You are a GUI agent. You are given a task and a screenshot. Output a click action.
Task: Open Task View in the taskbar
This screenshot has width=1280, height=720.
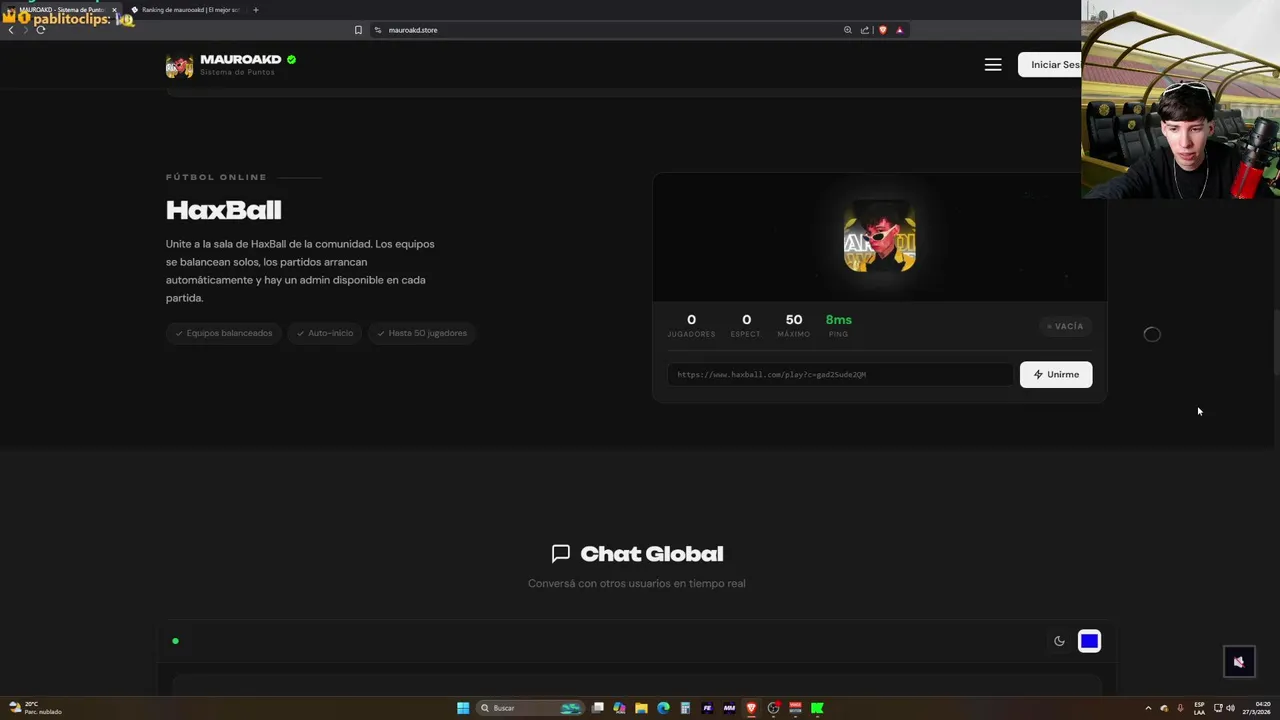(x=597, y=708)
